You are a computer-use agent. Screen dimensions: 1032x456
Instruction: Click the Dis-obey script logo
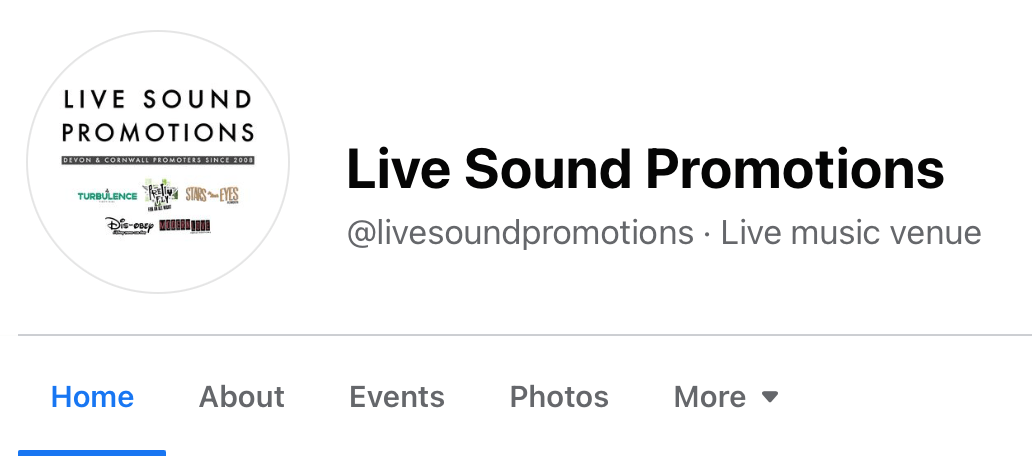(129, 226)
